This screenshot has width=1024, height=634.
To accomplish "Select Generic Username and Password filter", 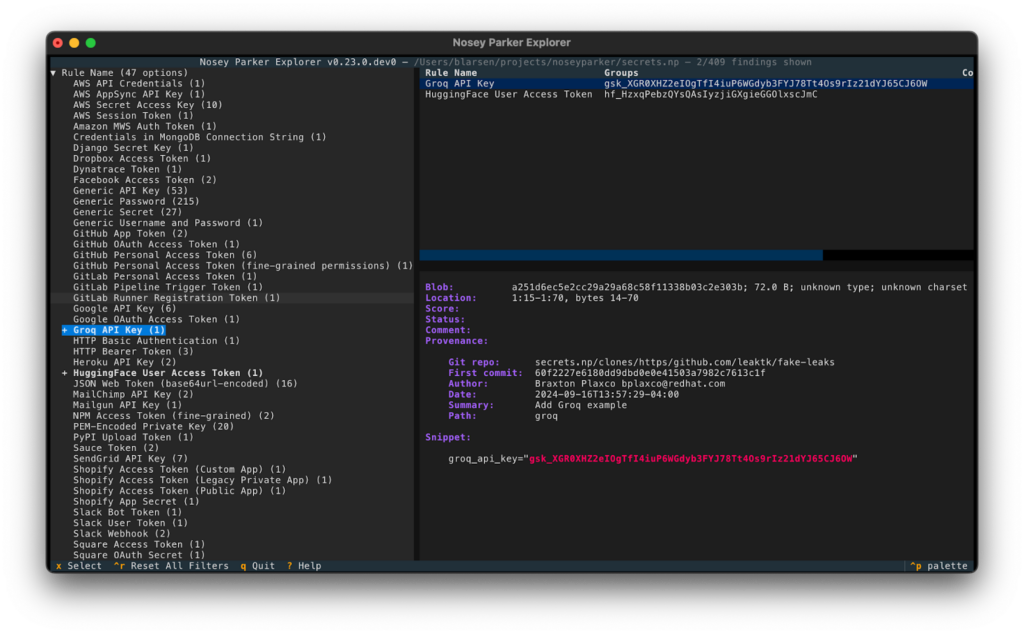I will coord(167,223).
